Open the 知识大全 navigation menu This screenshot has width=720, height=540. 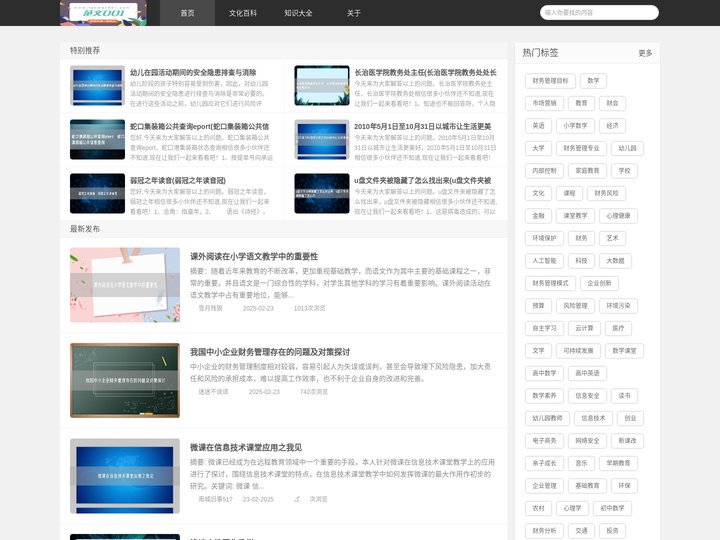click(x=298, y=13)
